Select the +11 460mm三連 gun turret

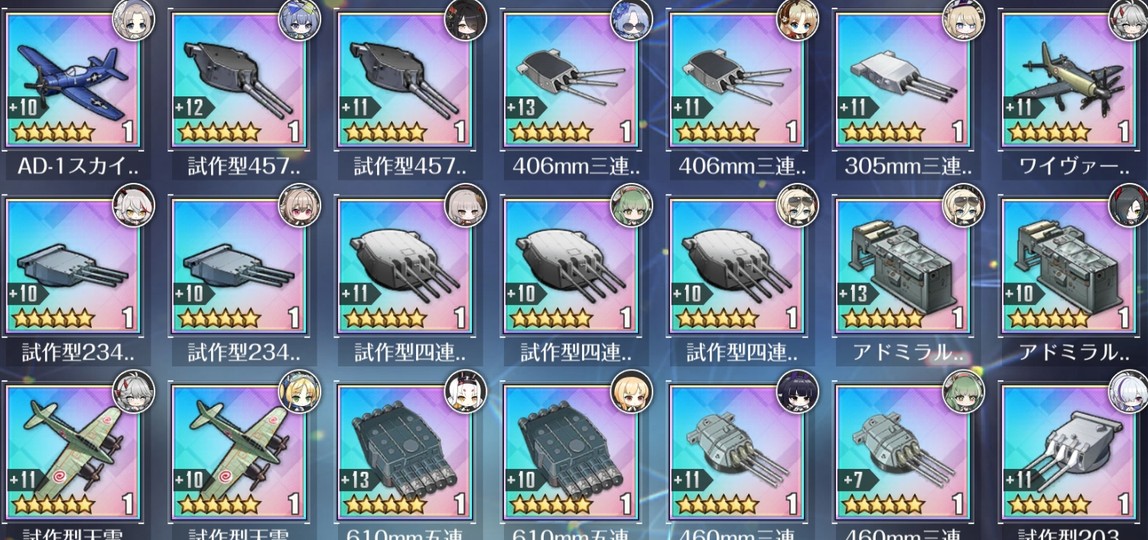[x=737, y=452]
